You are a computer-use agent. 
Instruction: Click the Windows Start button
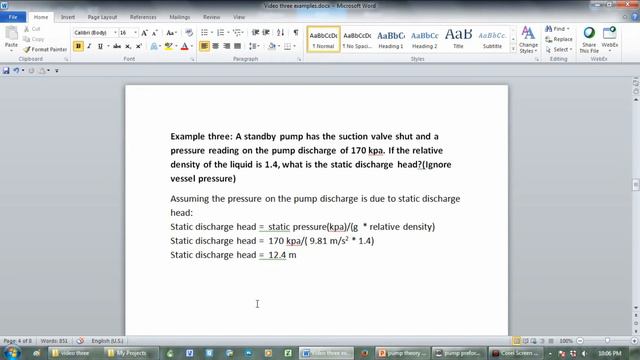point(11,353)
